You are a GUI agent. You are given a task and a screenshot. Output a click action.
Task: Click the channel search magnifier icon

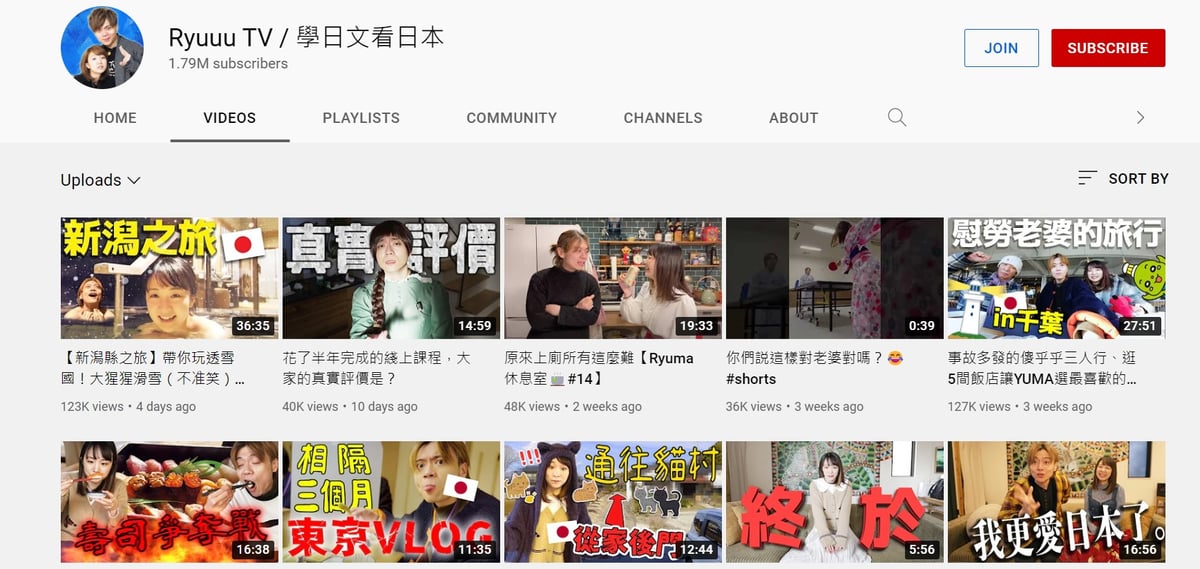pos(897,118)
